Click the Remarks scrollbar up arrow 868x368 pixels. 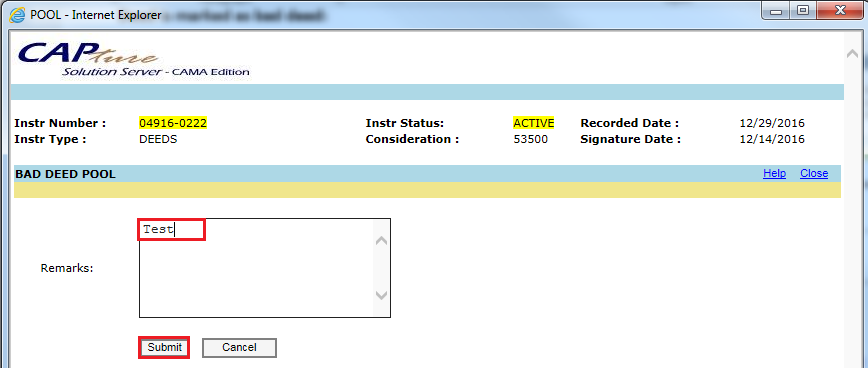tap(381, 241)
